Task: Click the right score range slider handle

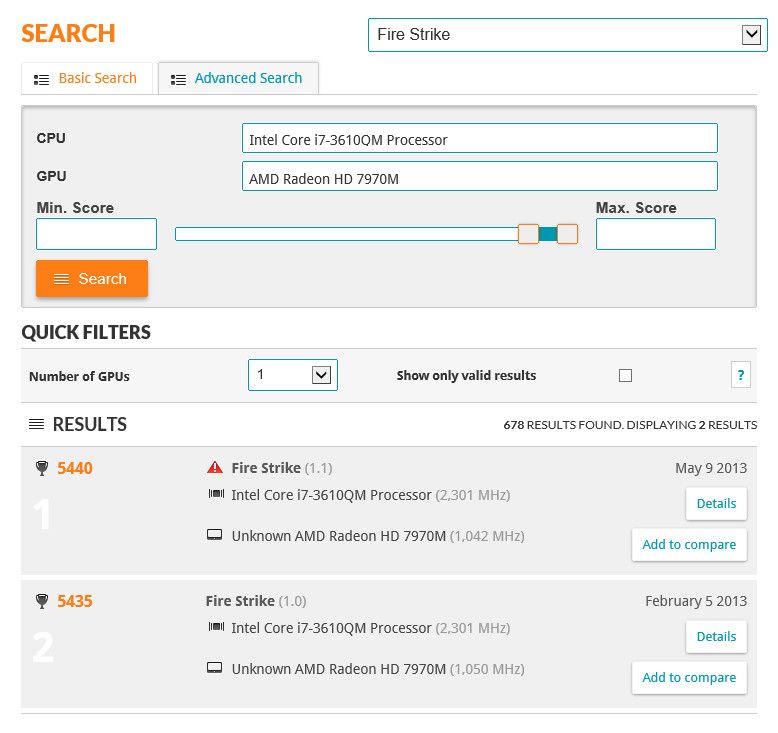Action: [567, 234]
